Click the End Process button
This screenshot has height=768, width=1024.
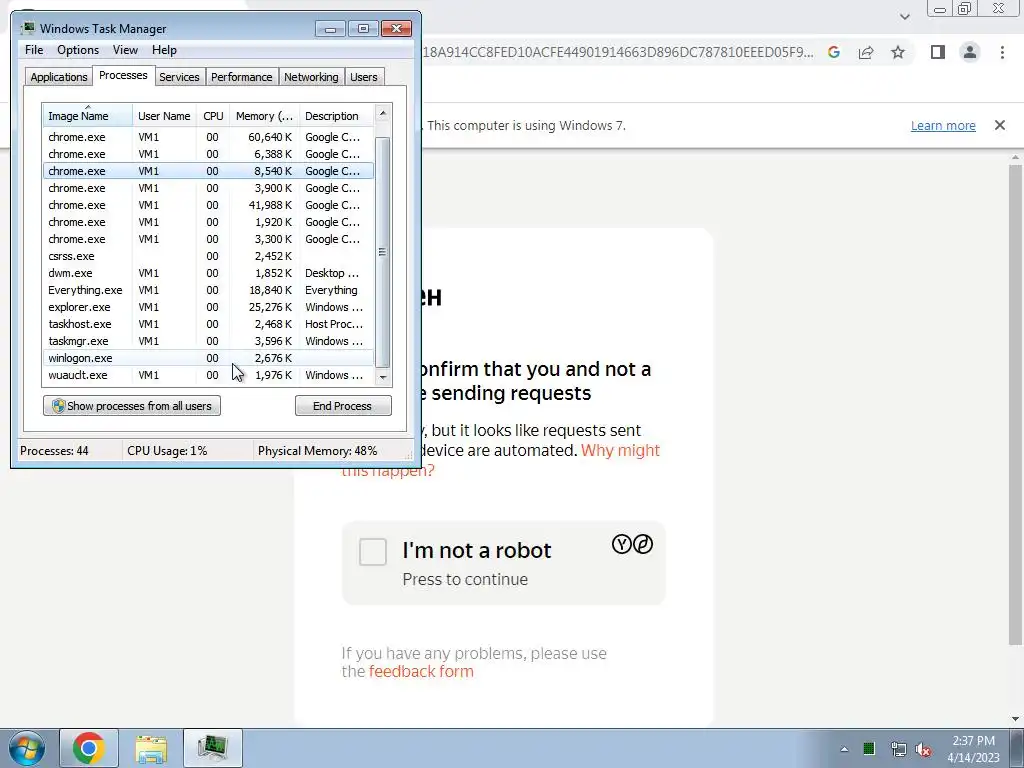point(343,406)
